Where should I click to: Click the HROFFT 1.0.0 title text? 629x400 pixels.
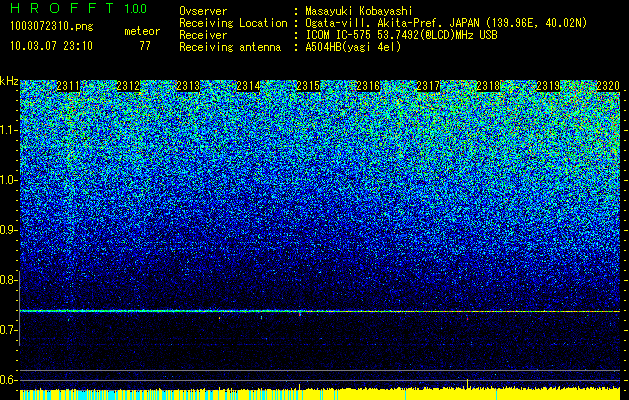79,8
